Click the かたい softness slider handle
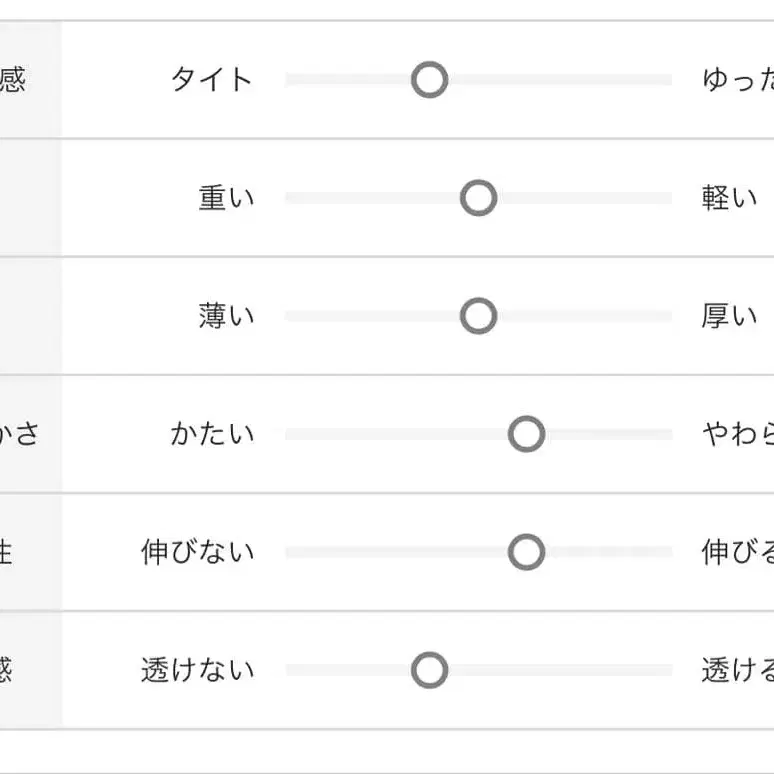 point(526,434)
